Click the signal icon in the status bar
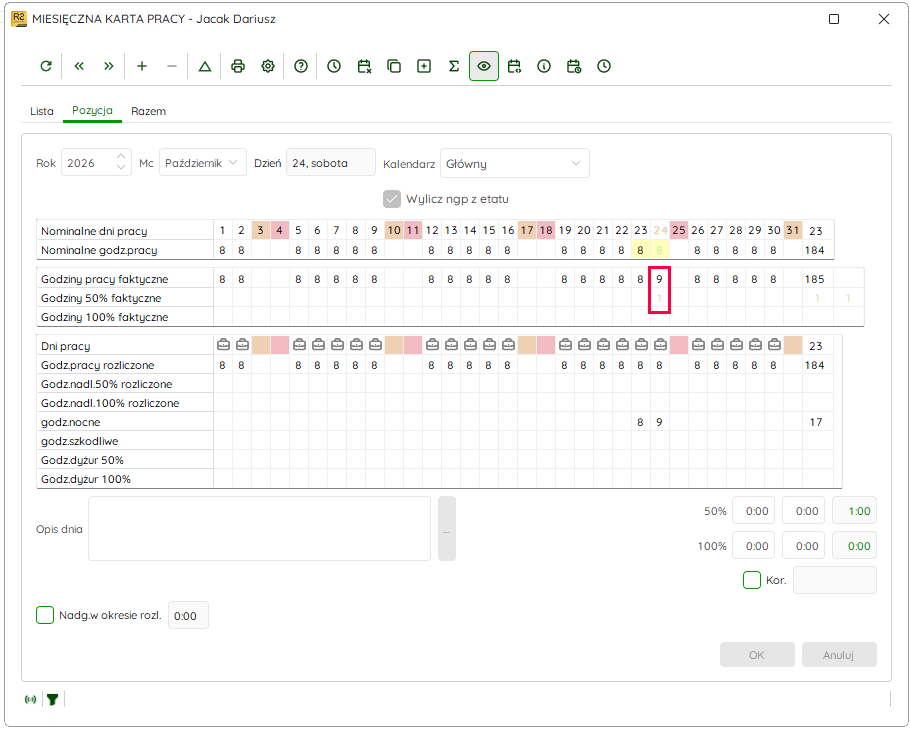Screen dimensions: 910x729 pos(31,700)
